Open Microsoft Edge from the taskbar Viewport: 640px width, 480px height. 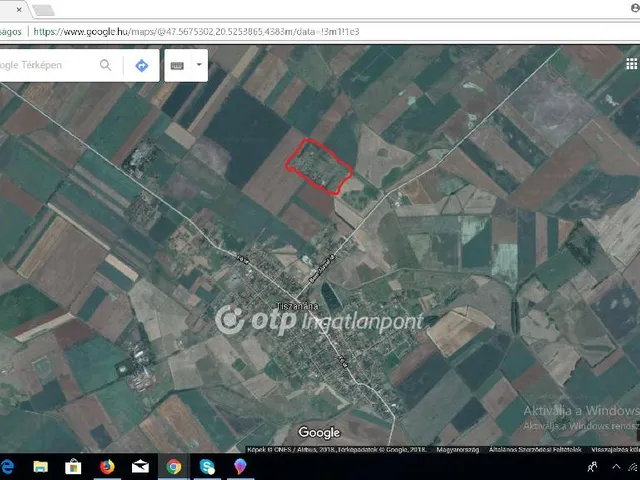pos(8,467)
